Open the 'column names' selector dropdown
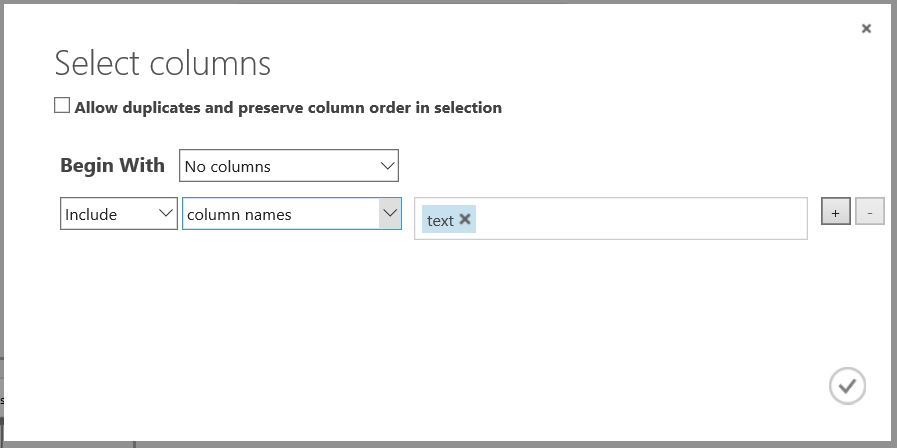Image resolution: width=897 pixels, height=448 pixels. [291, 214]
